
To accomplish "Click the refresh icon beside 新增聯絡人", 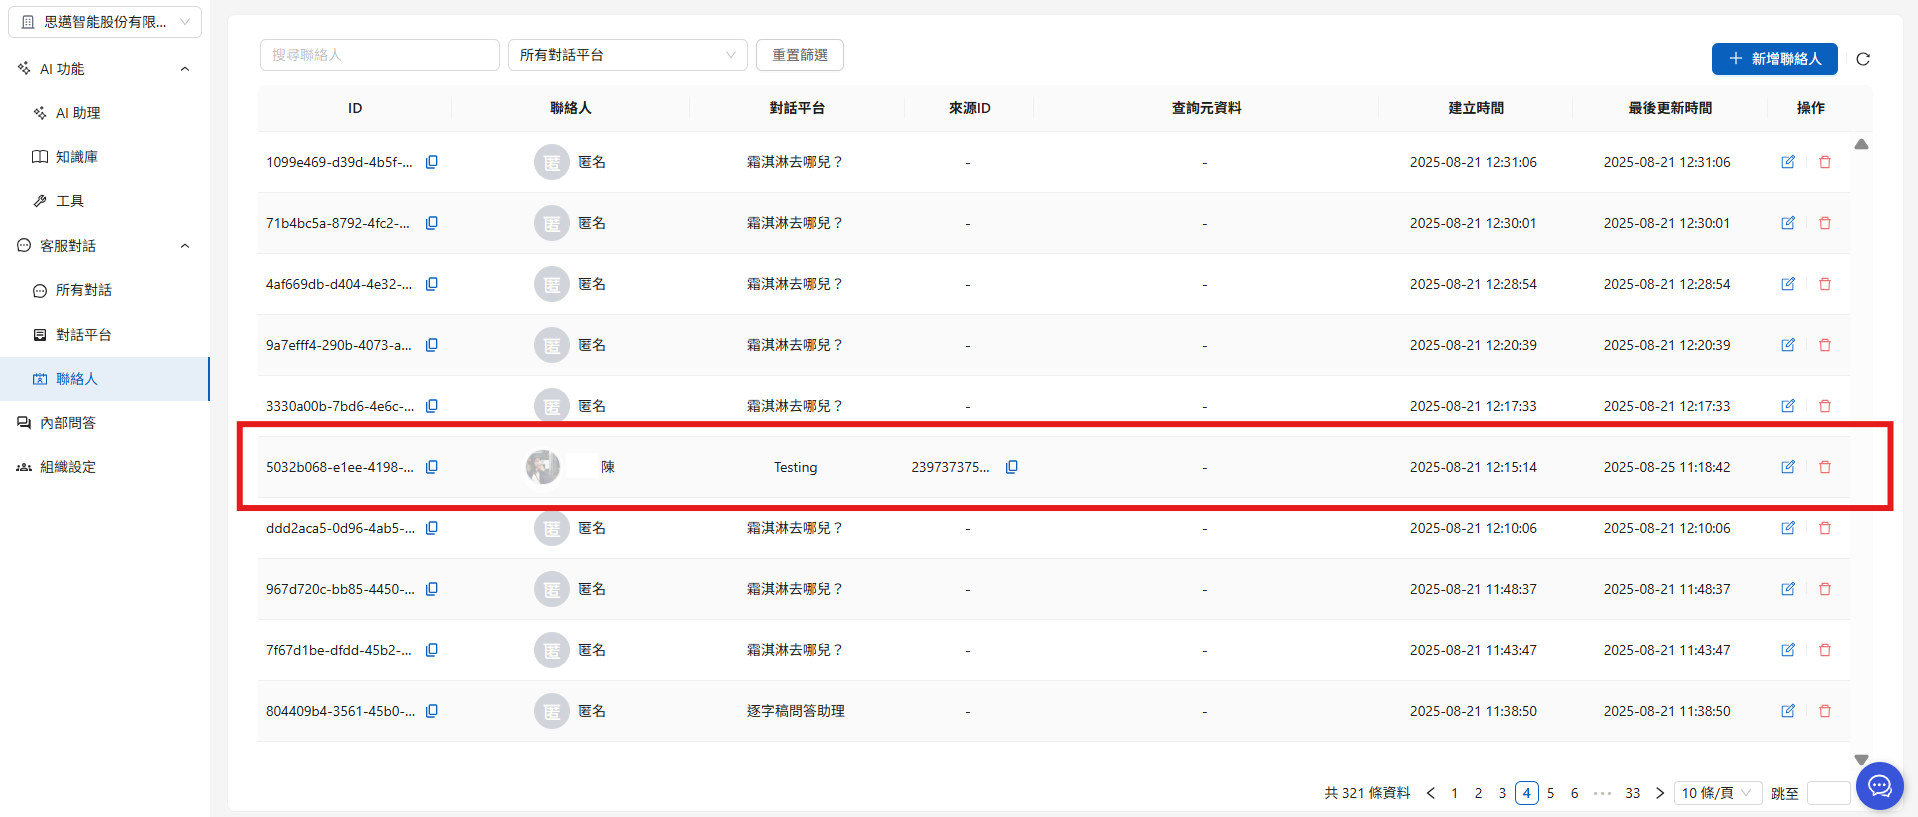I will [x=1863, y=59].
